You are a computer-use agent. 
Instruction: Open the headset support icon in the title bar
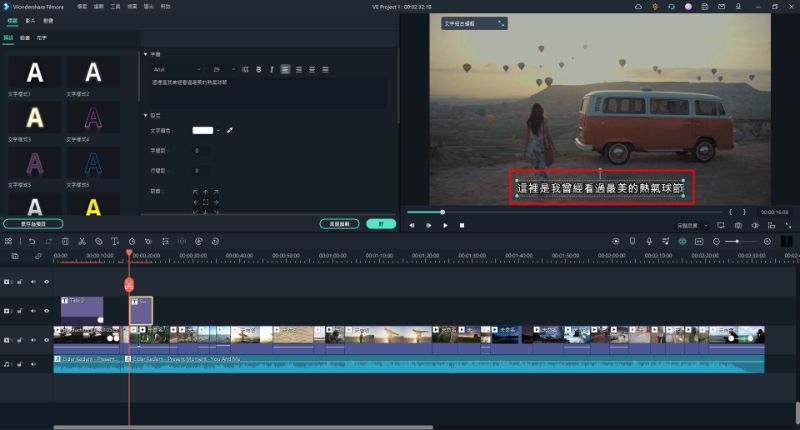click(x=671, y=7)
